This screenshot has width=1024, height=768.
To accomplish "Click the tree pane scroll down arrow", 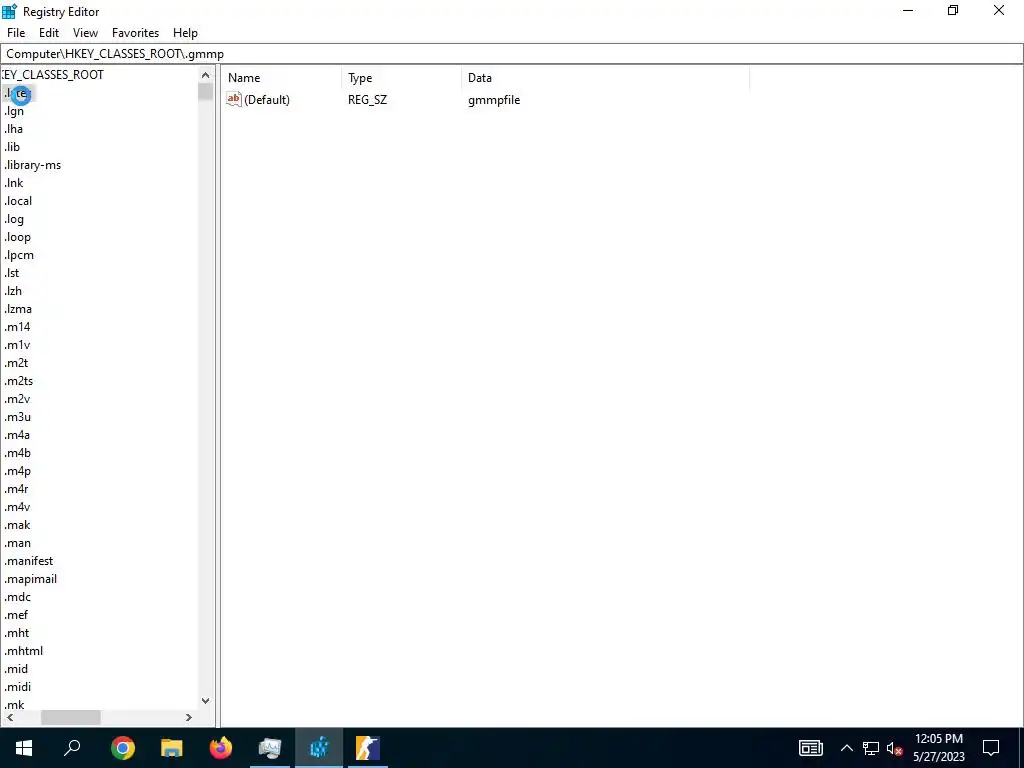I will click(x=205, y=701).
